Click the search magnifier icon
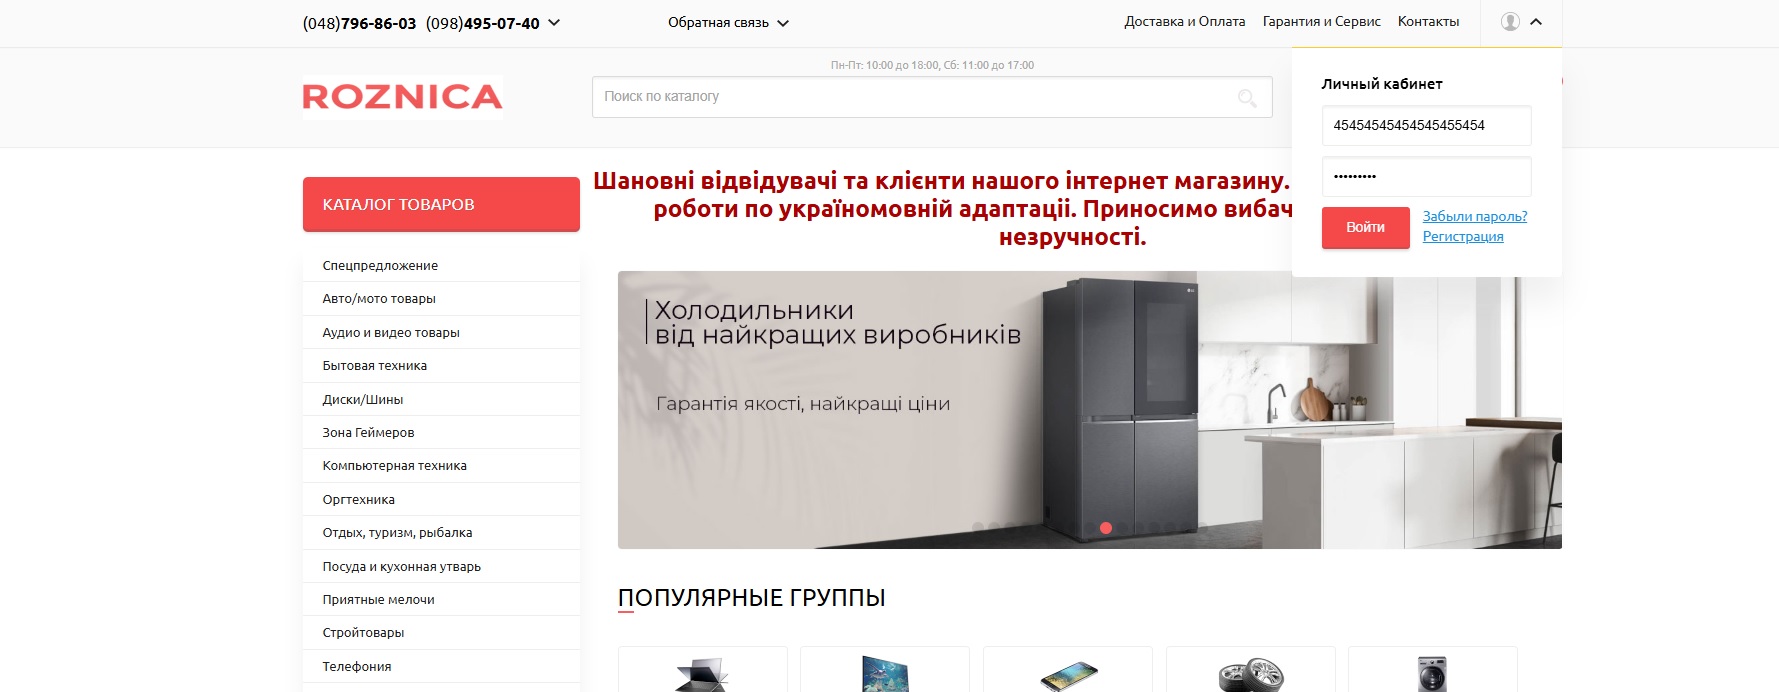Screen dimensions: 1779x692 point(1247,98)
